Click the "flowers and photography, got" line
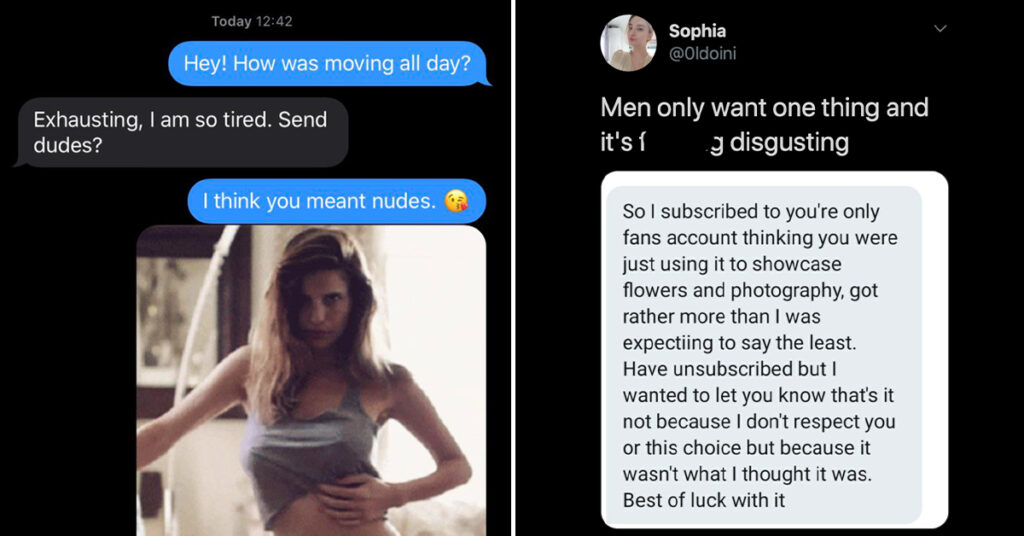The width and height of the screenshot is (1024, 536). [x=750, y=290]
